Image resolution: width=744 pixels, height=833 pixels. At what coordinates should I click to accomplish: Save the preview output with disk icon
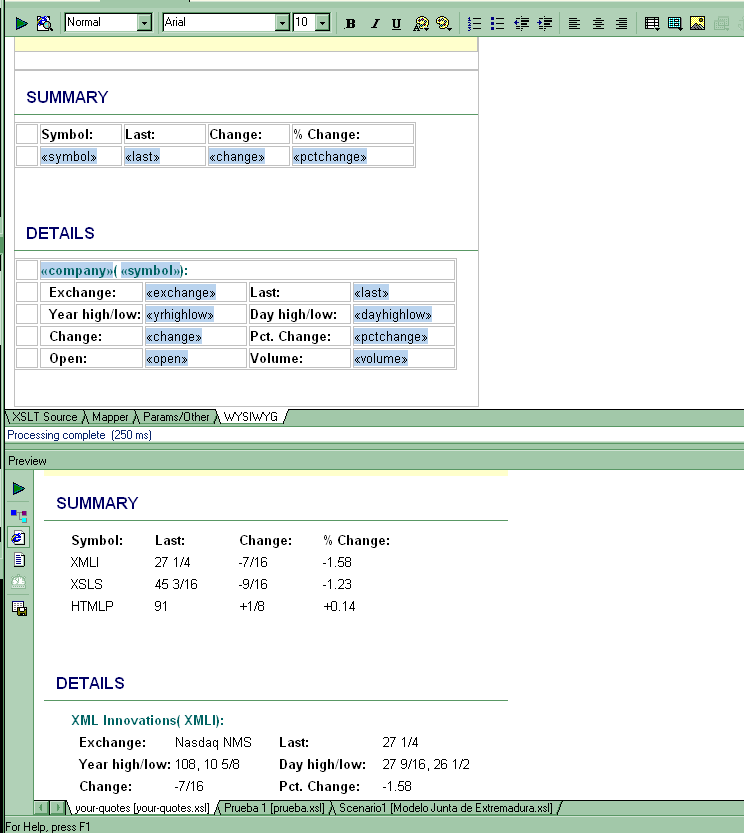click(19, 608)
